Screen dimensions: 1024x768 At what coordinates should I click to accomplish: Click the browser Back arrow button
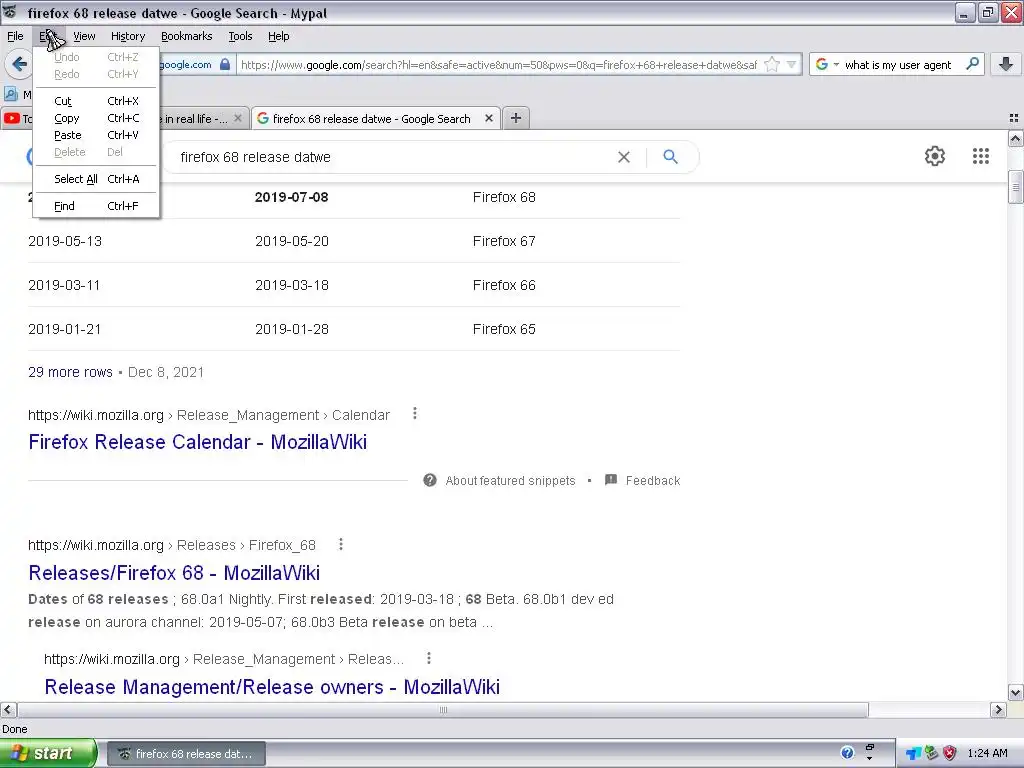19,64
